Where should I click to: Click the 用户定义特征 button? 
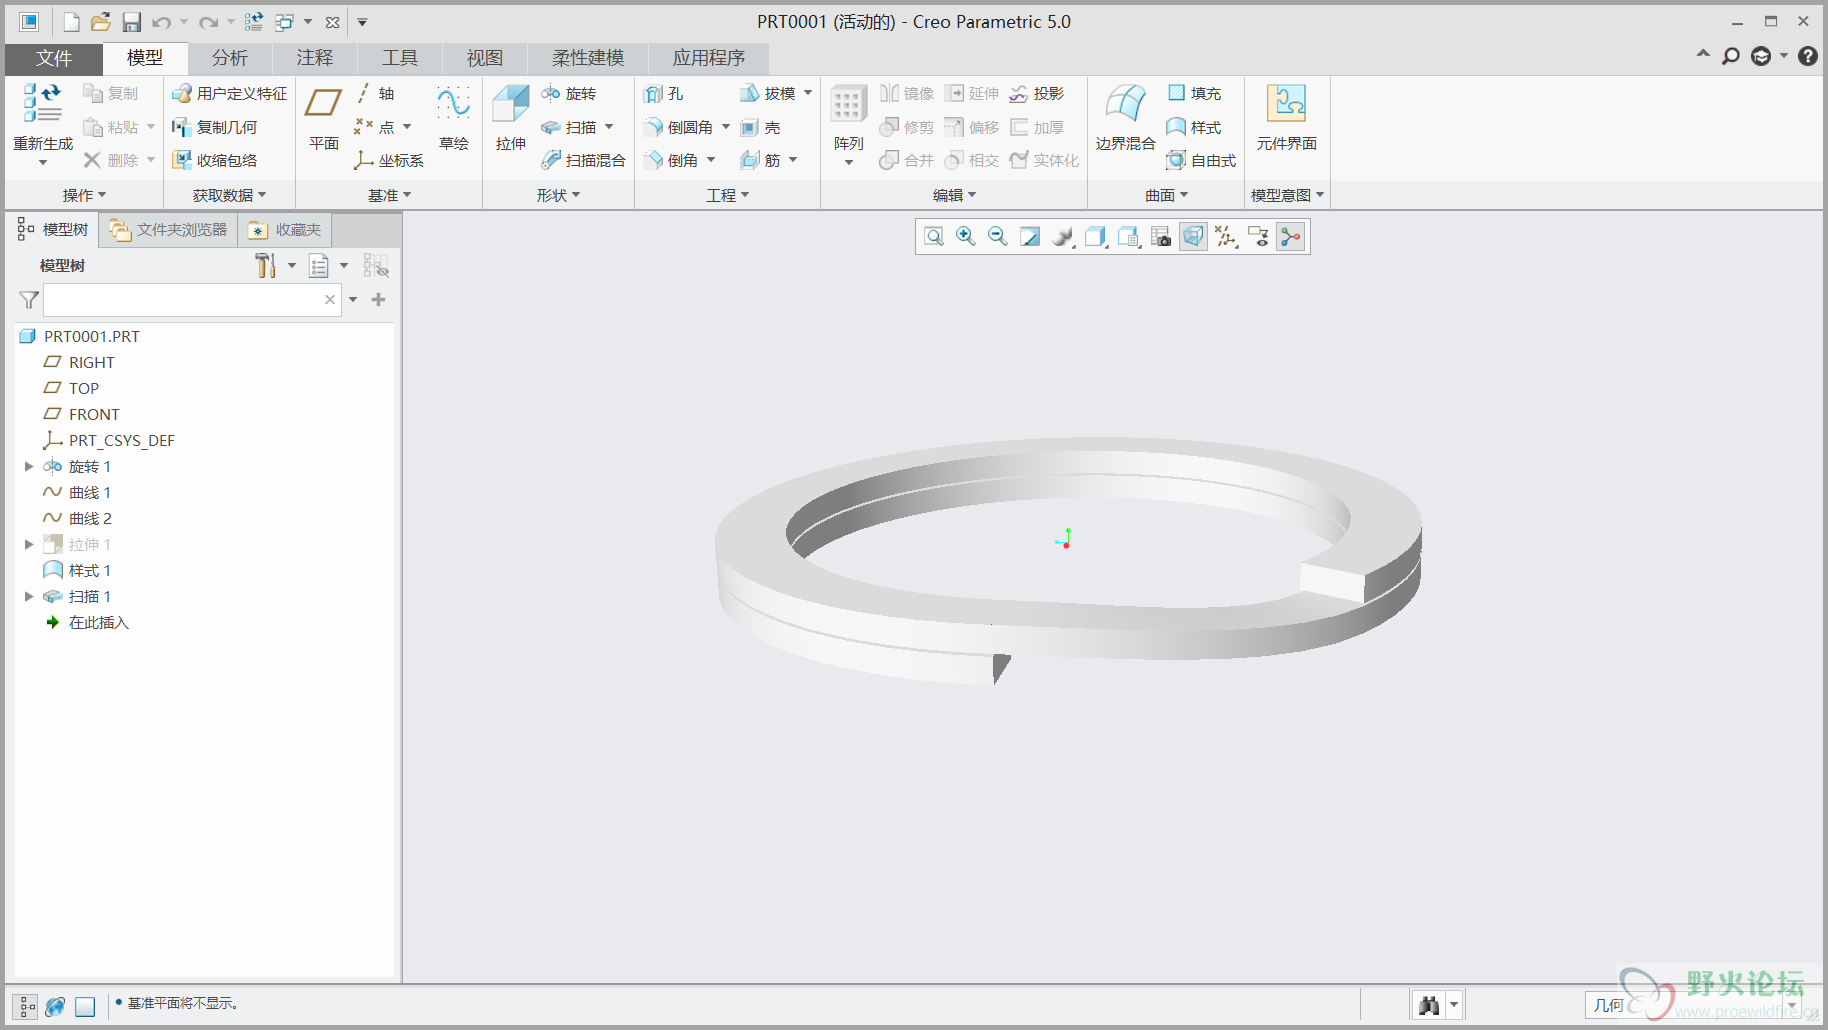[x=230, y=93]
